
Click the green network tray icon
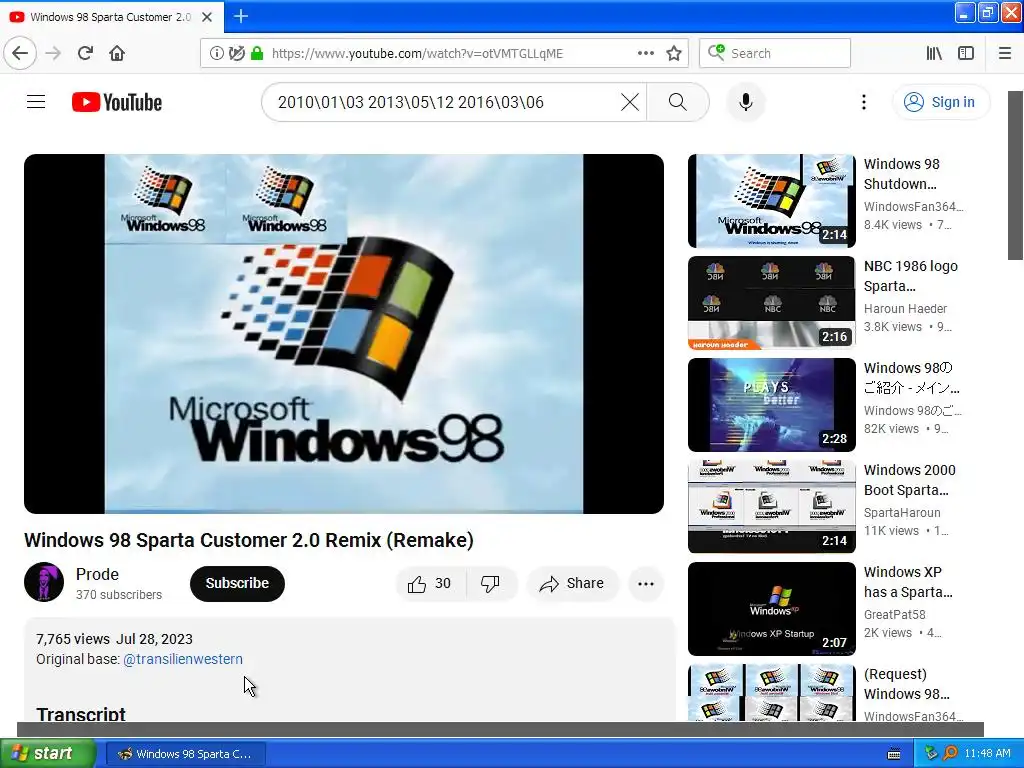click(x=931, y=754)
